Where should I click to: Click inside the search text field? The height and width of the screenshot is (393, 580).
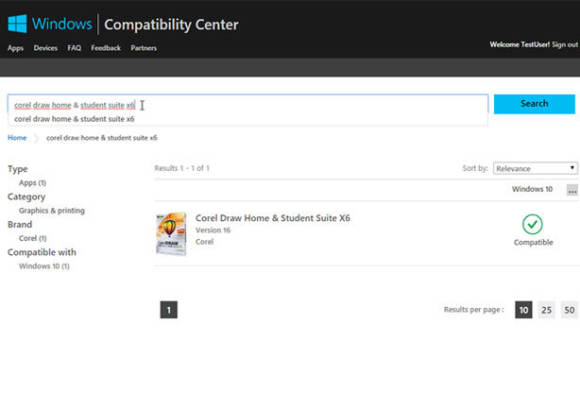(x=248, y=105)
